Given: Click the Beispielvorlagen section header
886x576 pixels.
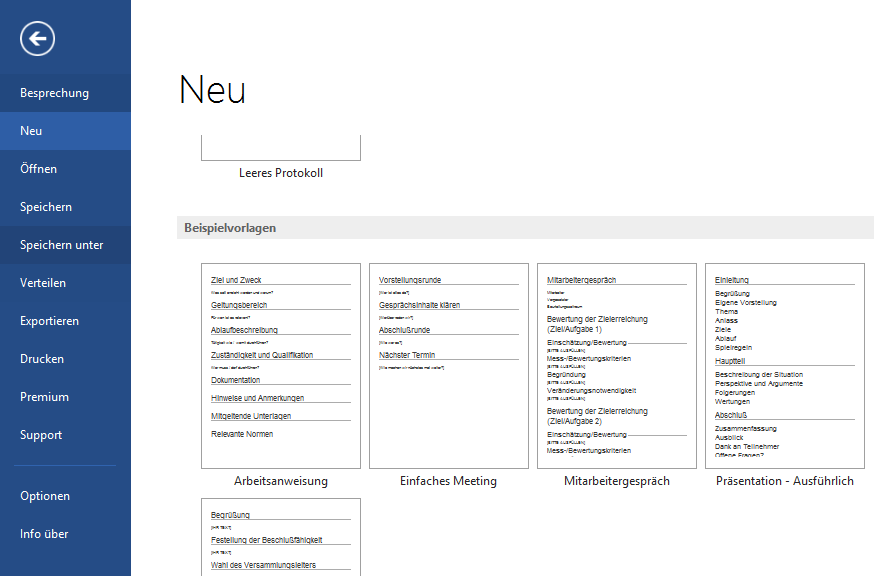Looking at the screenshot, I should (230, 228).
